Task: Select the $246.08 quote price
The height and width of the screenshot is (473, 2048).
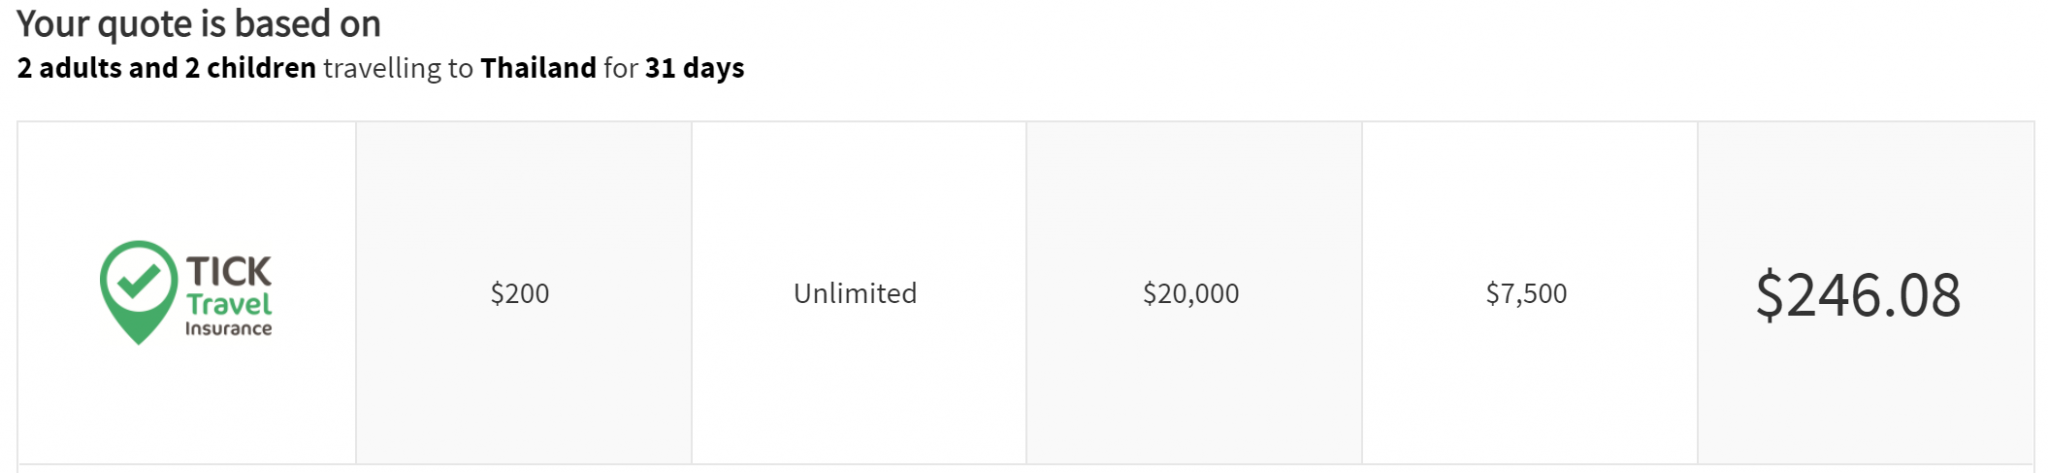Action: point(1858,295)
